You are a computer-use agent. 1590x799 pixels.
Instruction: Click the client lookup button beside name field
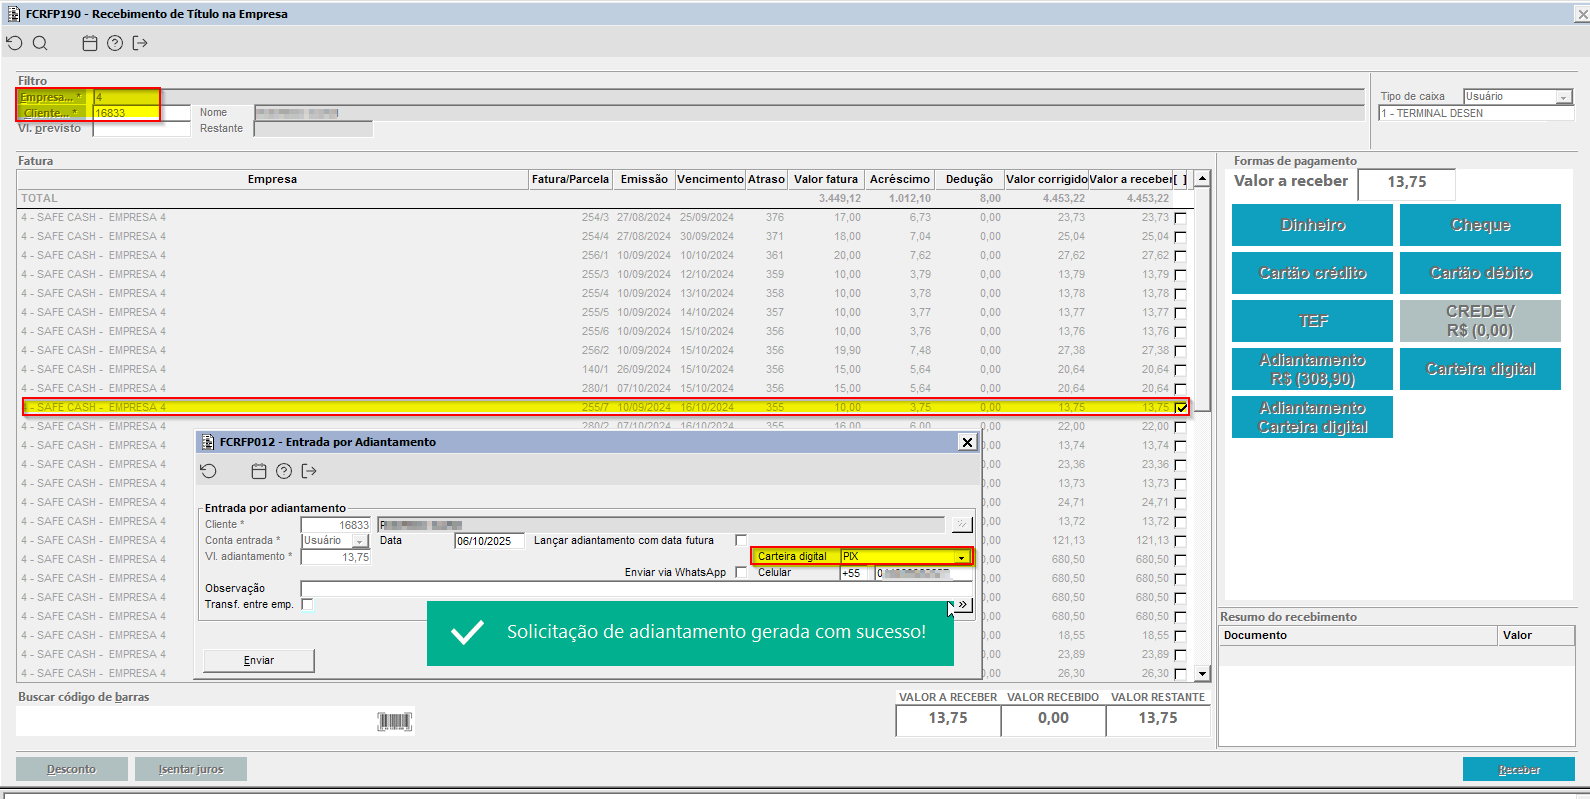click(961, 524)
